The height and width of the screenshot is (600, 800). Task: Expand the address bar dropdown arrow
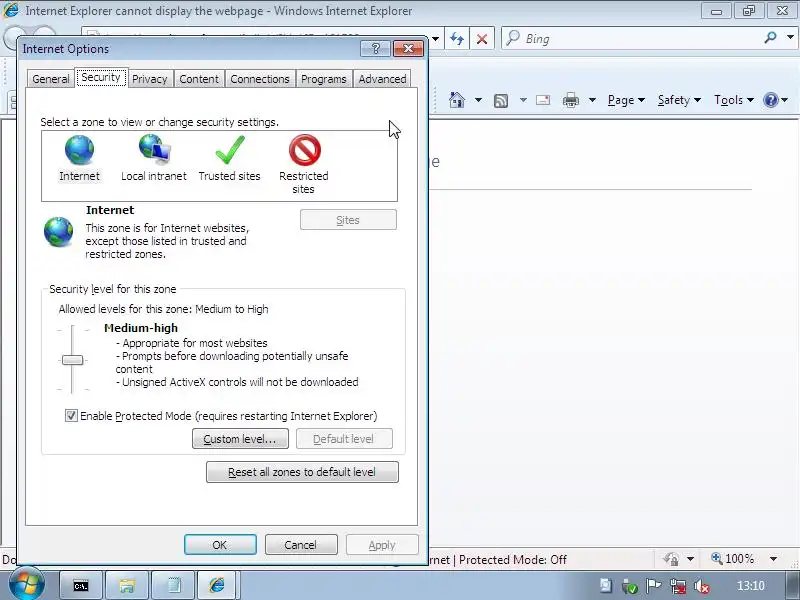[435, 39]
